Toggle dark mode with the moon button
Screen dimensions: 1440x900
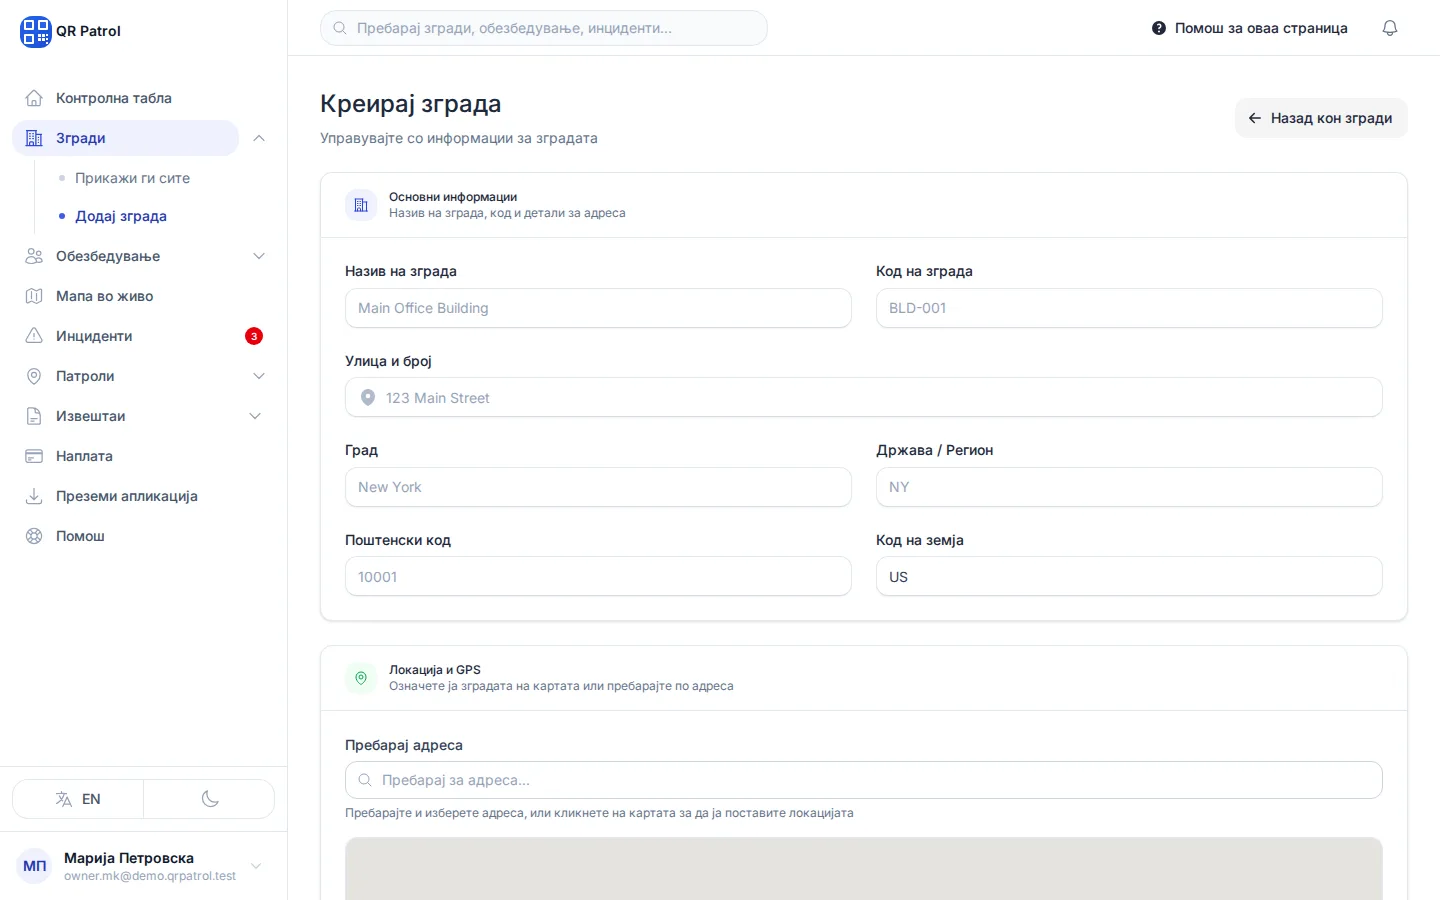tap(209, 799)
